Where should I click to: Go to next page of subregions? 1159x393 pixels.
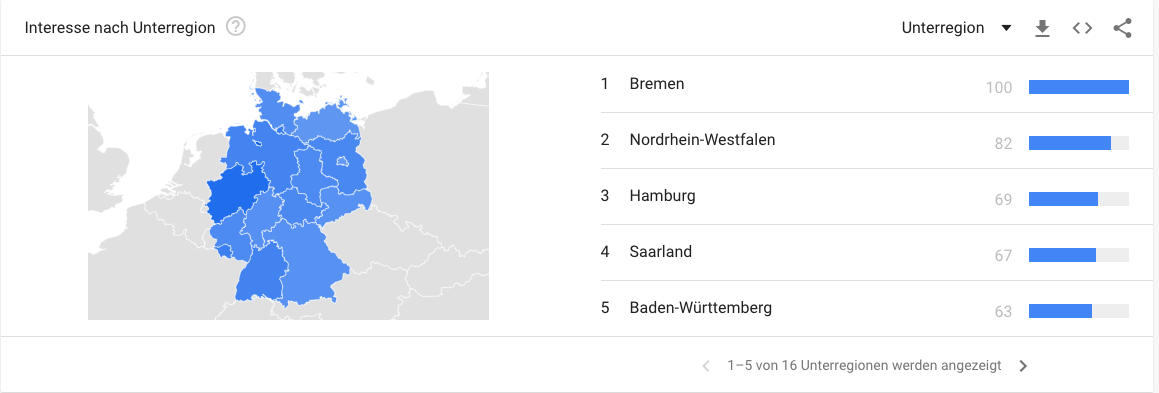click(x=1023, y=365)
